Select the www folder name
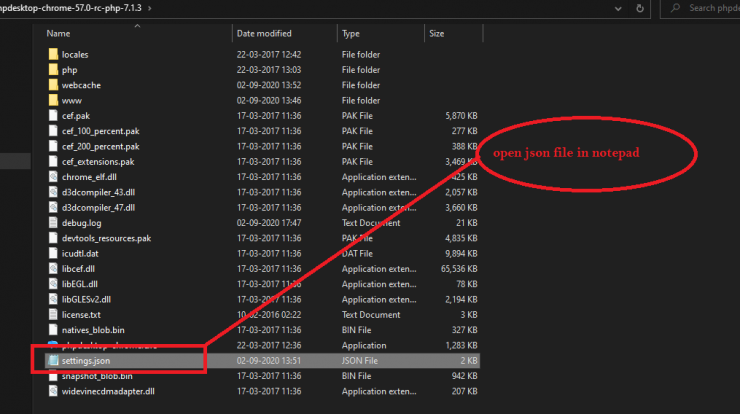This screenshot has width=740, height=414. (x=72, y=101)
